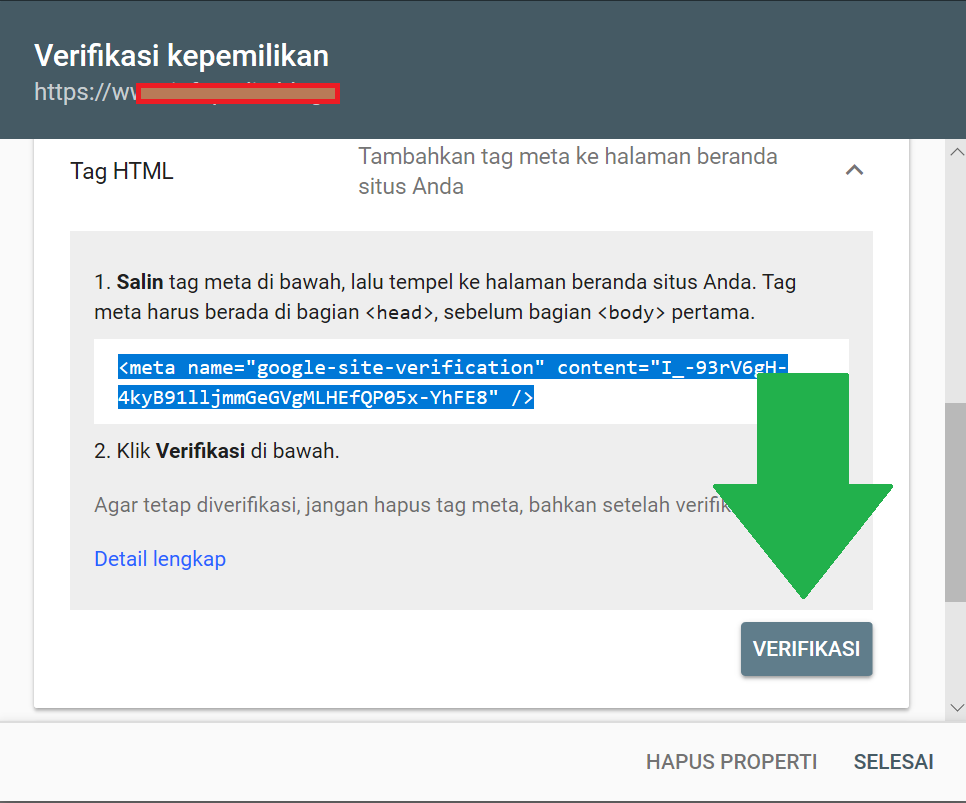
Task: Click the step 2 'Klik Verifikasi di bawah' text
Action: coord(217,451)
